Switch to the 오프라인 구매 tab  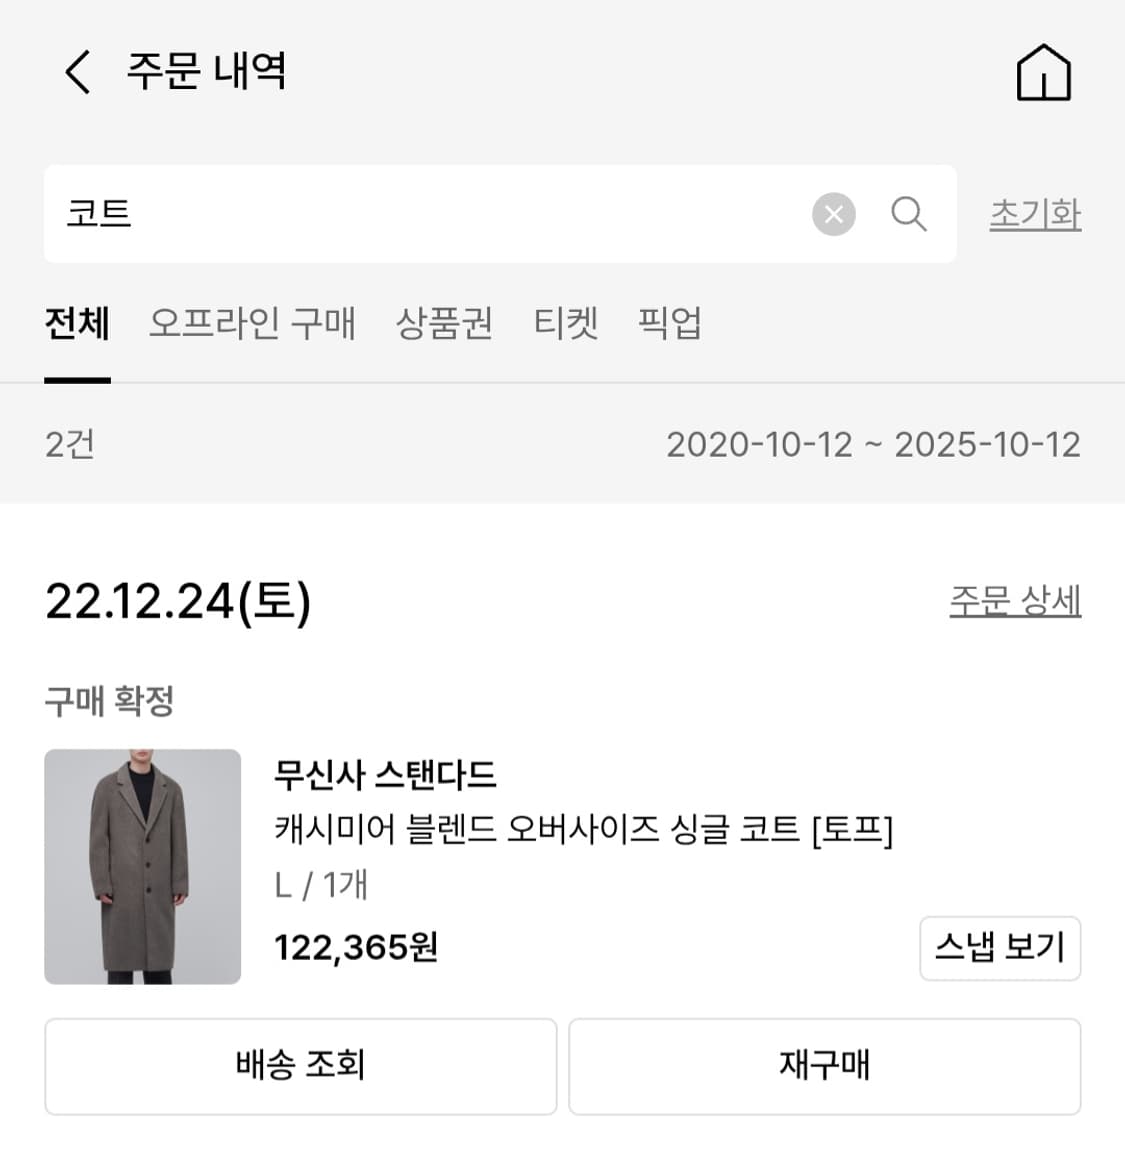click(x=252, y=324)
